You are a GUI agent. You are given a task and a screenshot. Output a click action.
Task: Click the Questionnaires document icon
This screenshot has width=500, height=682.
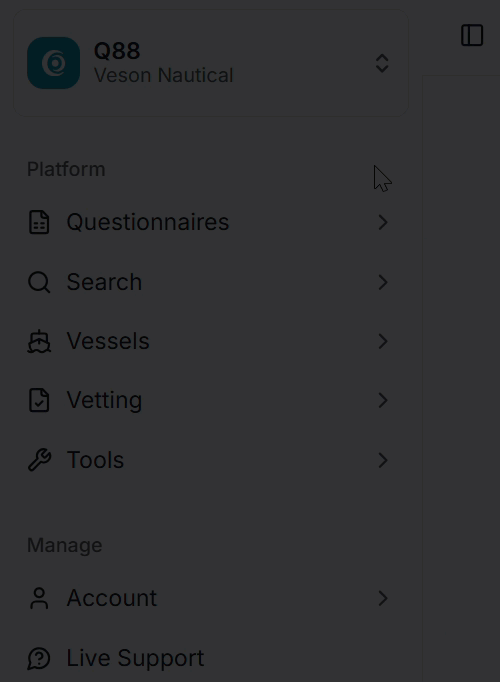click(39, 222)
